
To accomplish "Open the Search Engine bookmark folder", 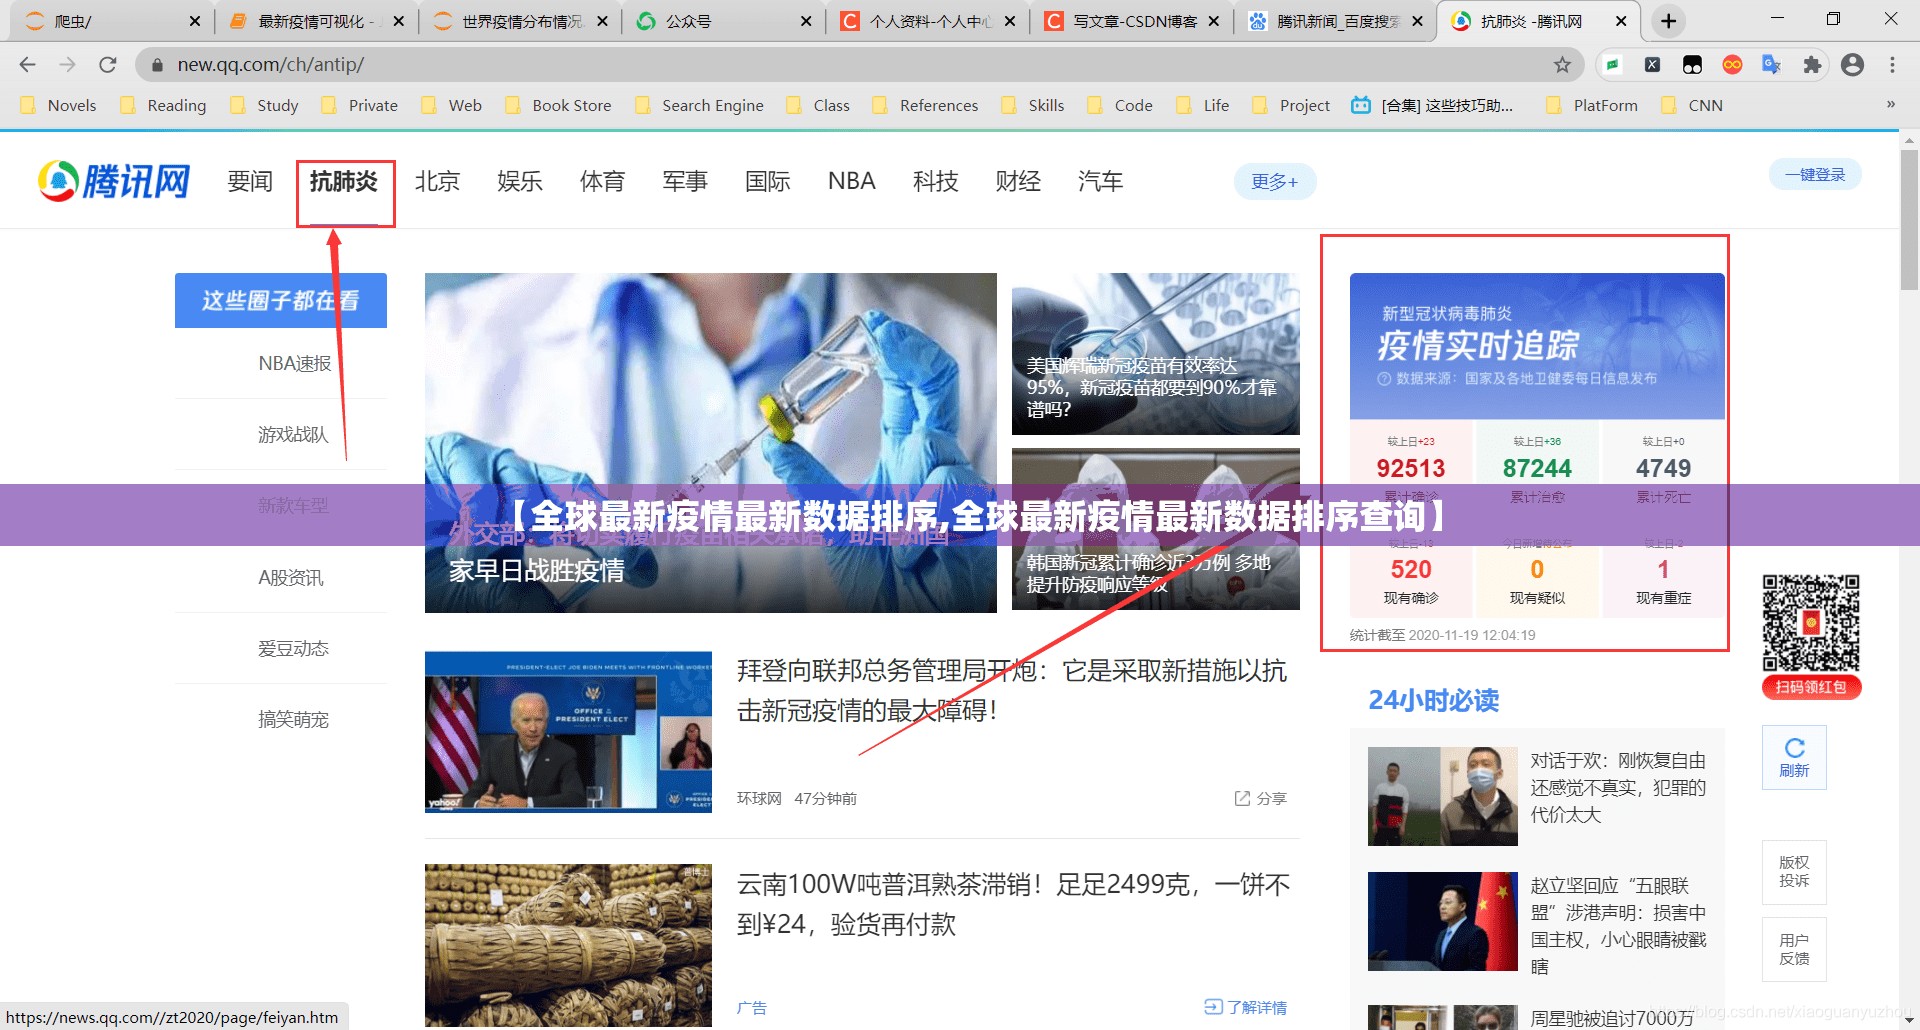I will pyautogui.click(x=699, y=106).
